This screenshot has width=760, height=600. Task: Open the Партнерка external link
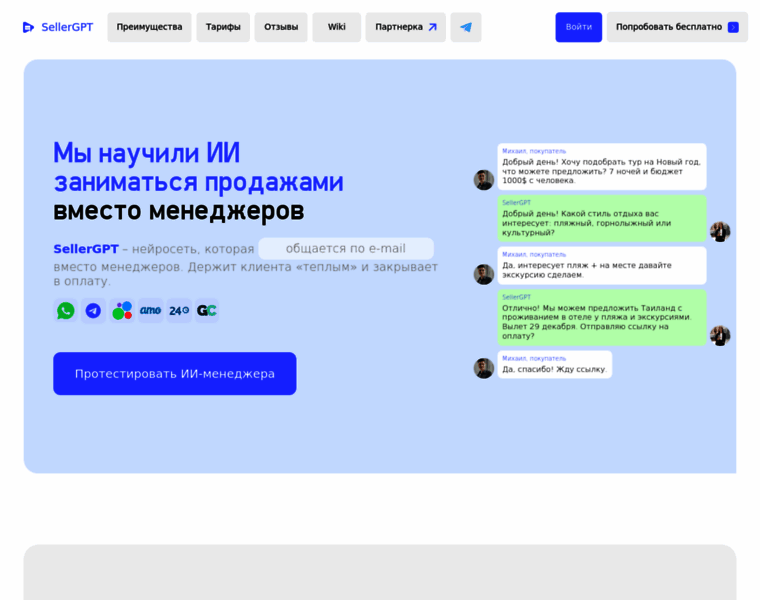(405, 27)
